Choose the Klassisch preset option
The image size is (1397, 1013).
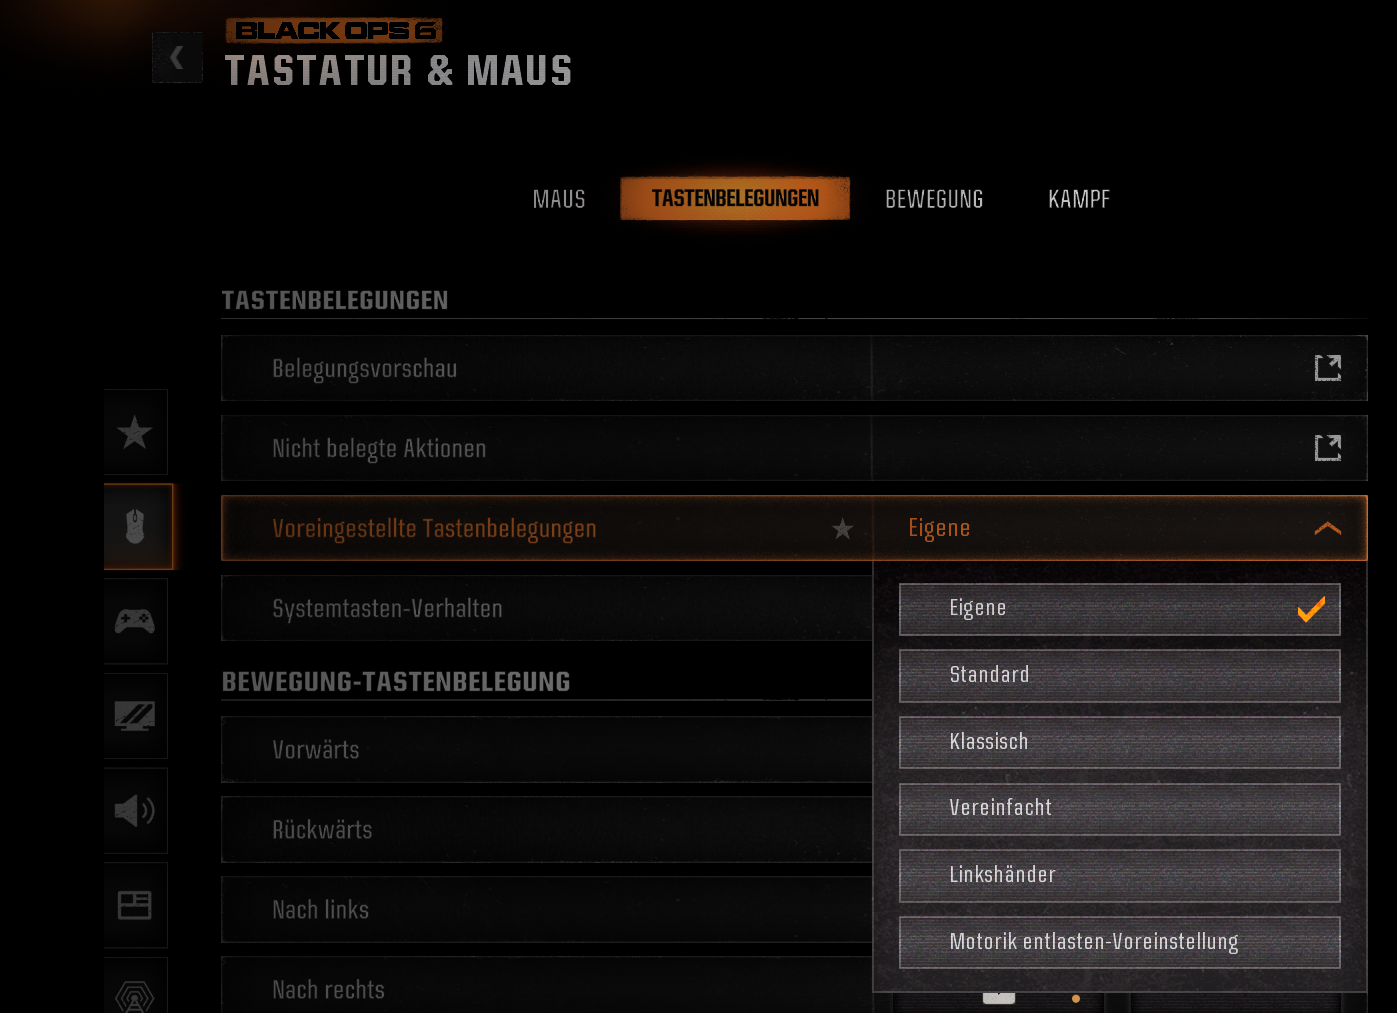pos(1119,742)
